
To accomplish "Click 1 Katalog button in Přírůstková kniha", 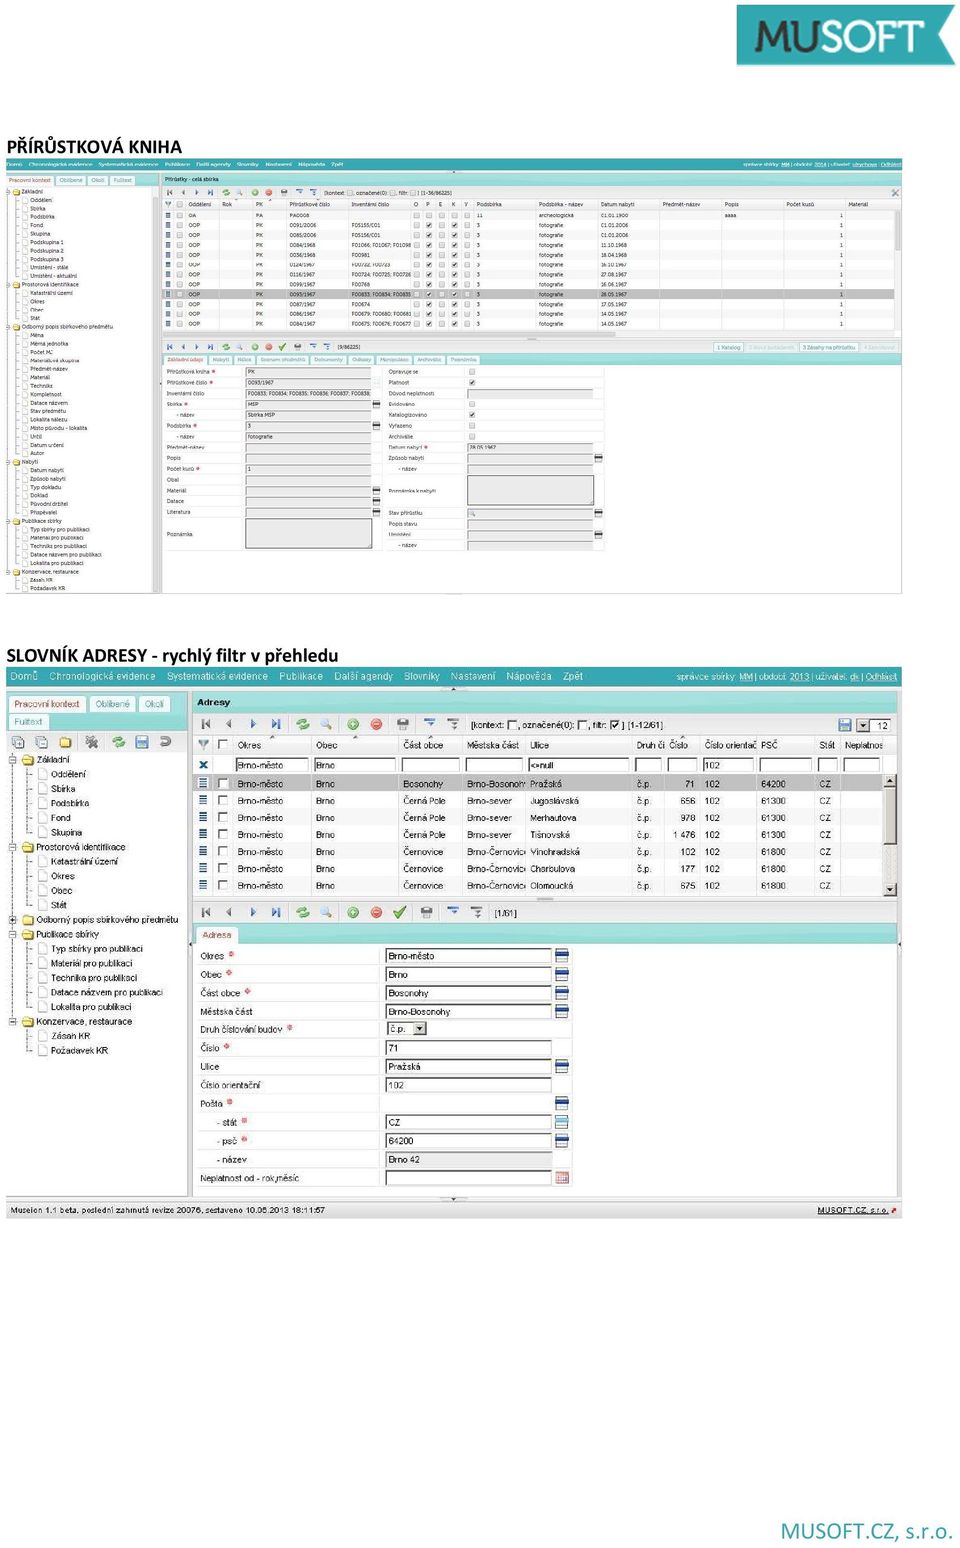I will click(x=729, y=347).
